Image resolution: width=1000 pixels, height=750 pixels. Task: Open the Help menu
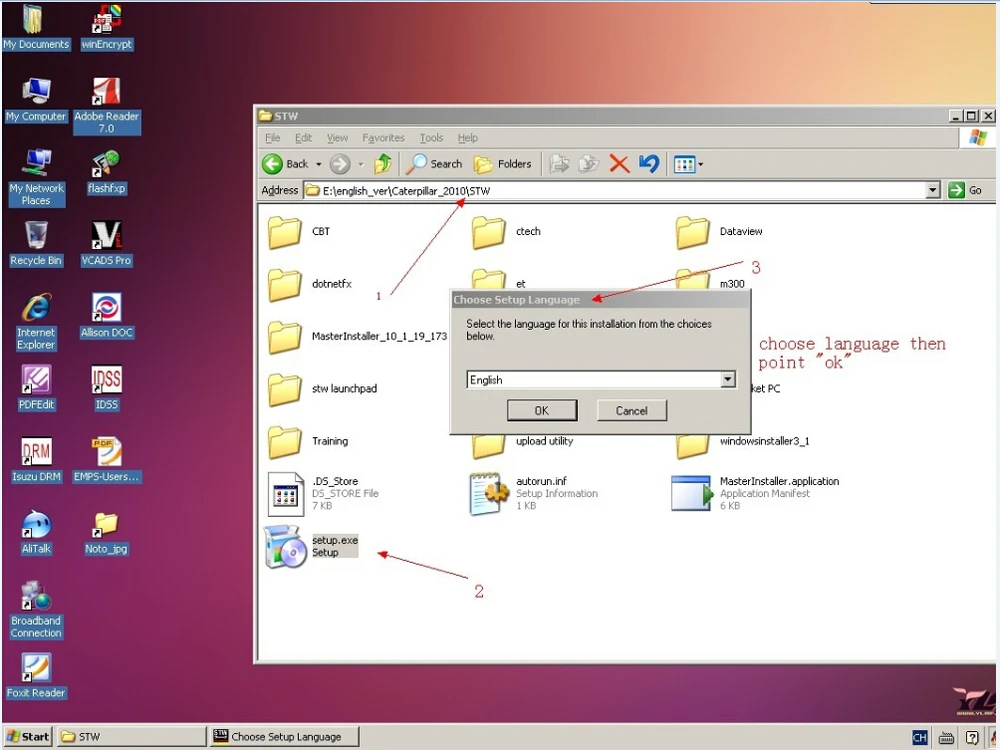[x=467, y=138]
